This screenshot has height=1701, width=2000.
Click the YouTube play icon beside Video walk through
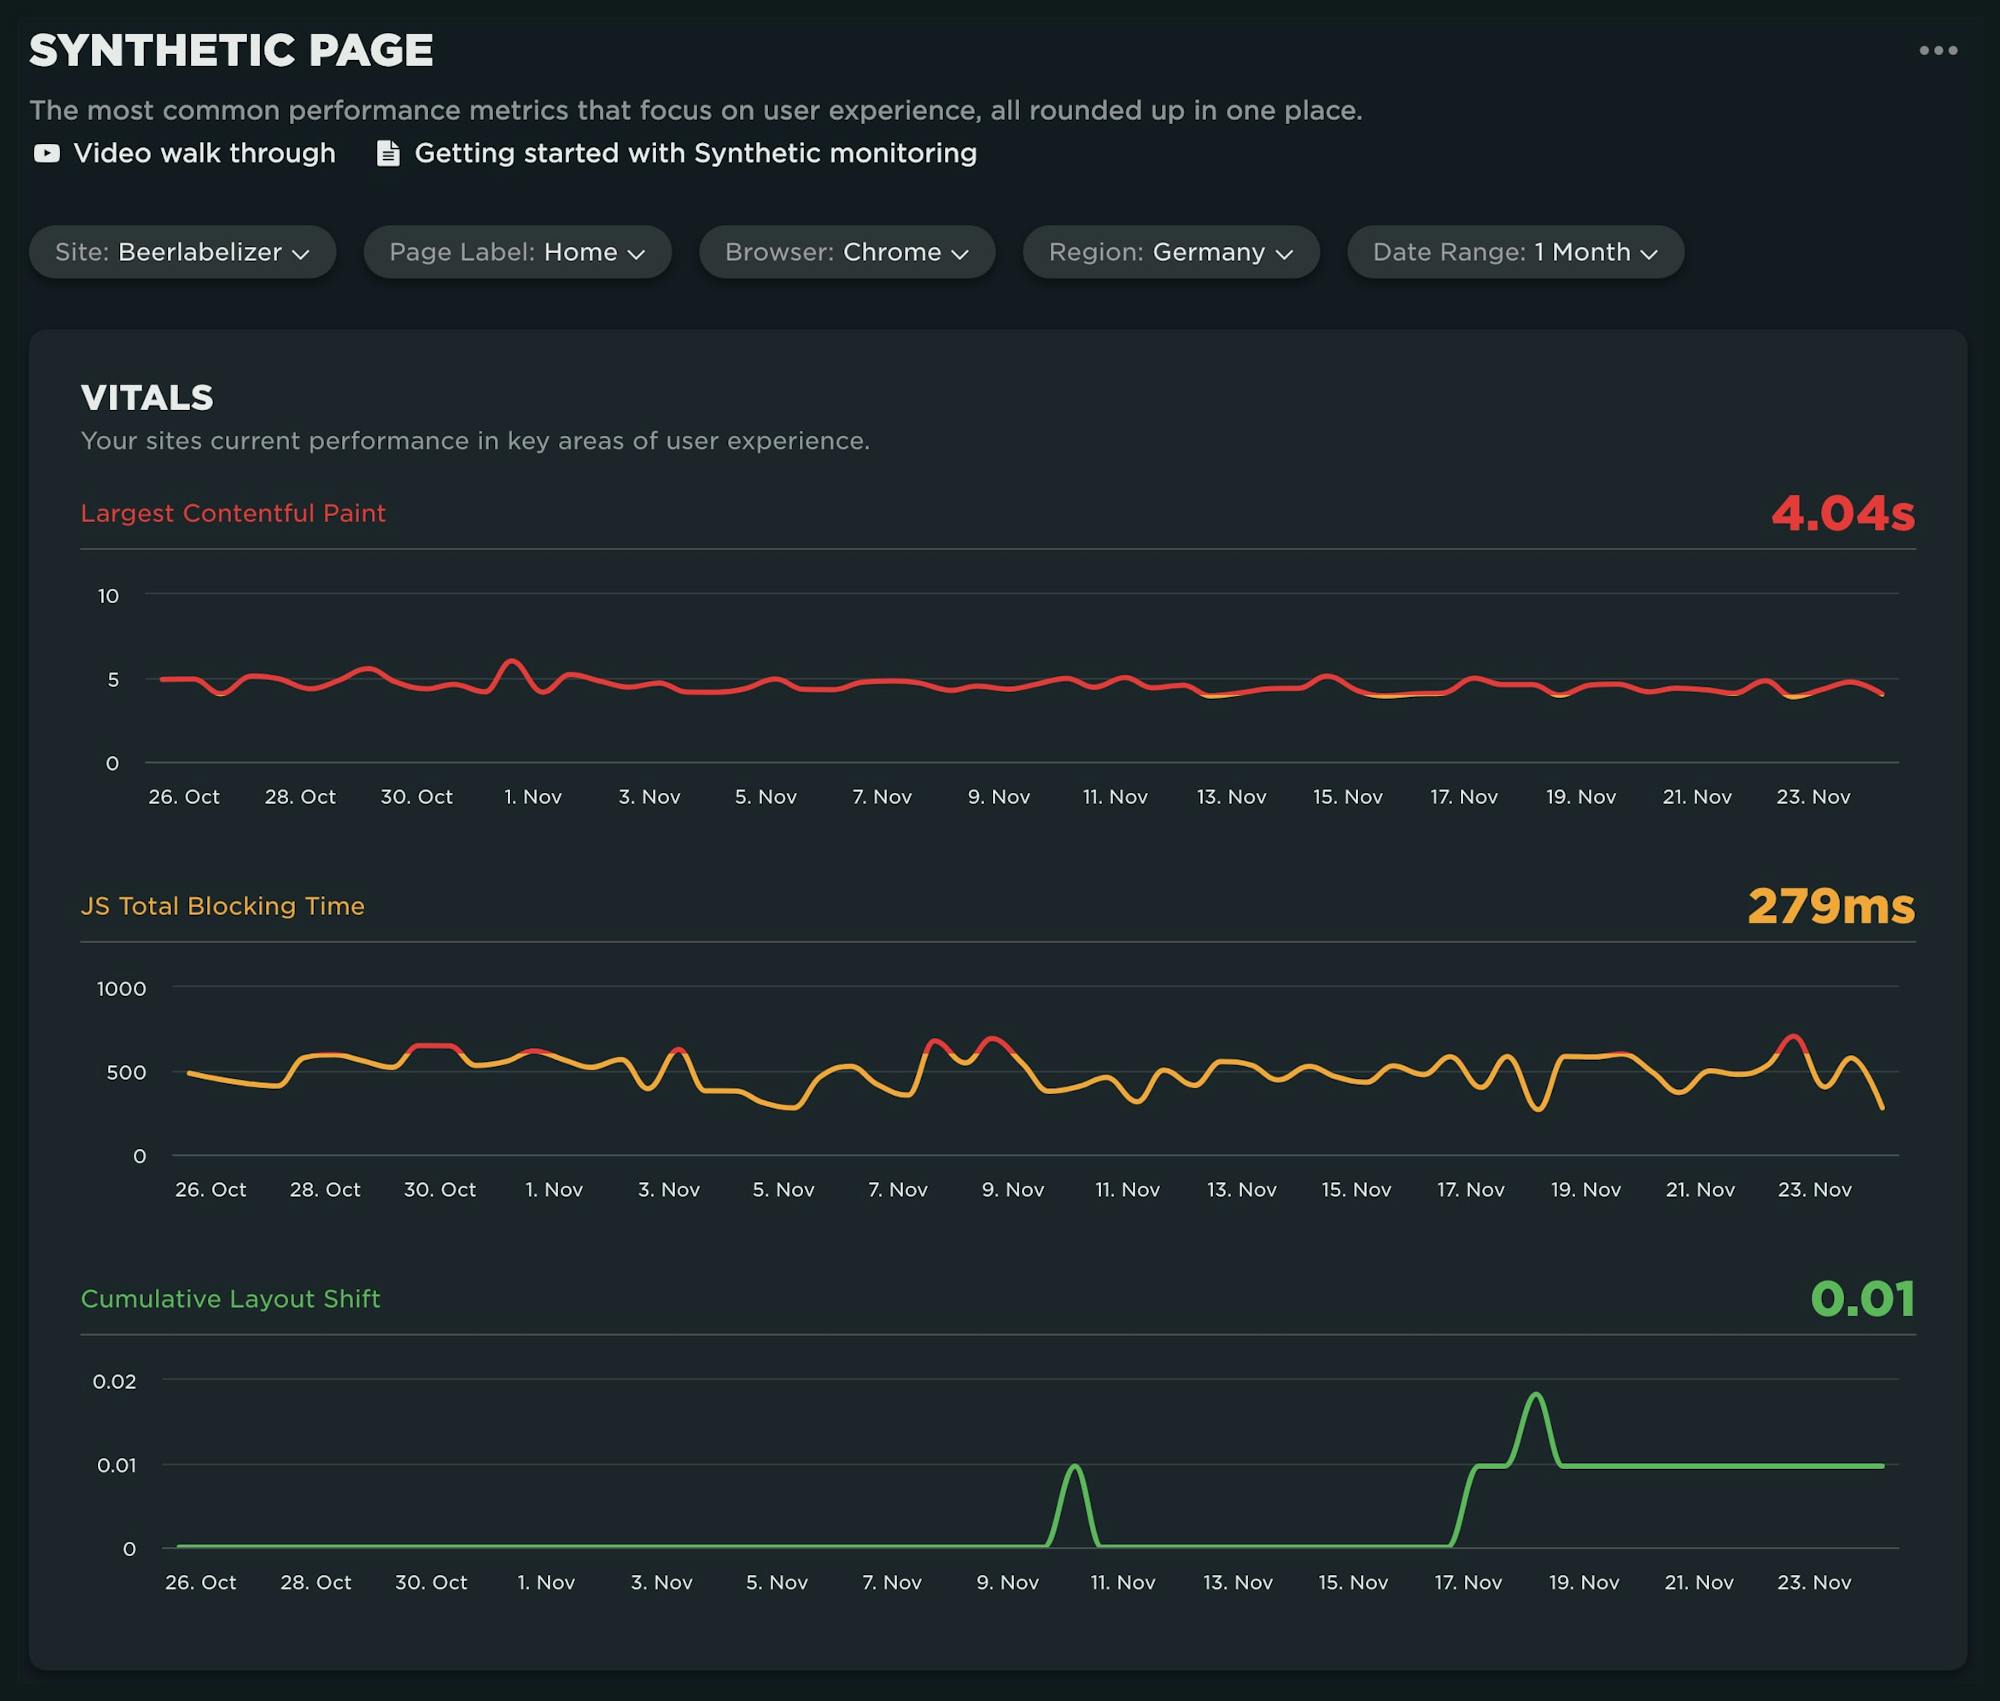click(46, 153)
